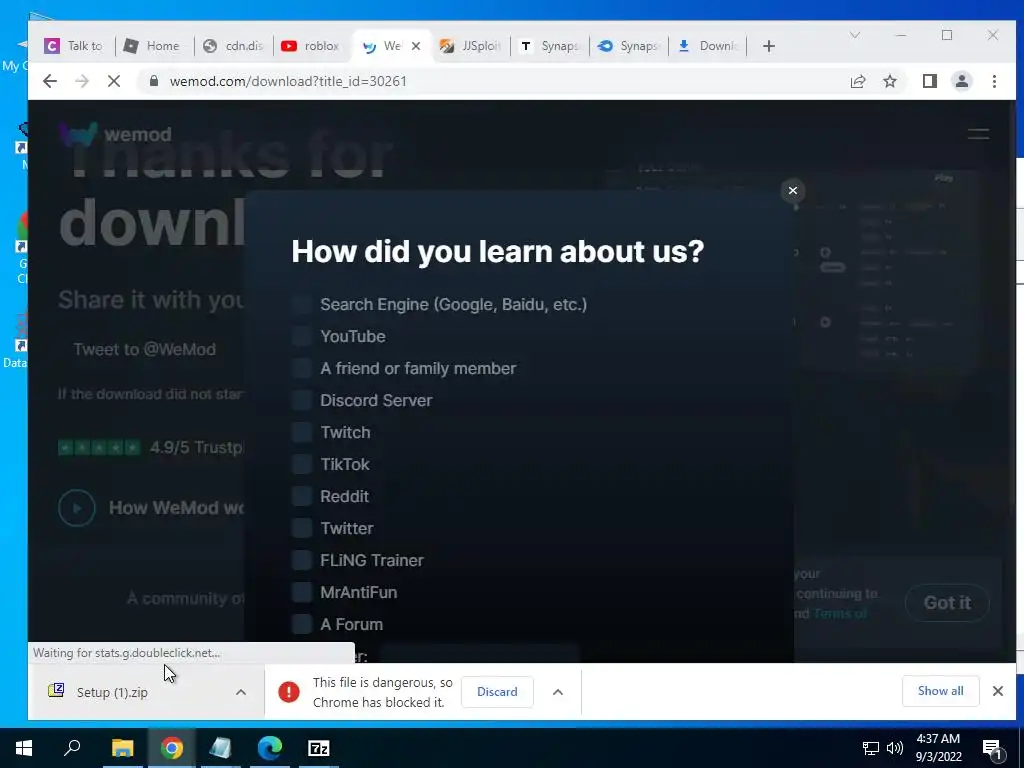
Task: Click the WeMod logo
Action: [x=116, y=134]
